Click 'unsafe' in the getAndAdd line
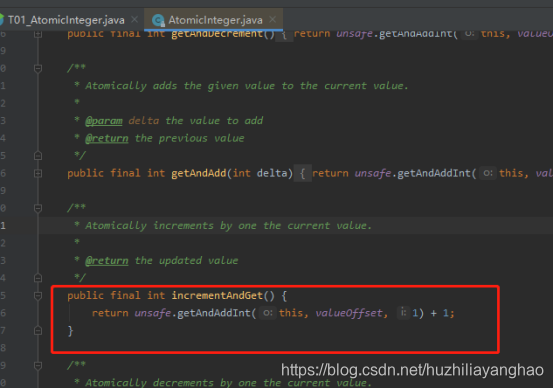Viewport: 554px width, 389px height. pos(373,173)
